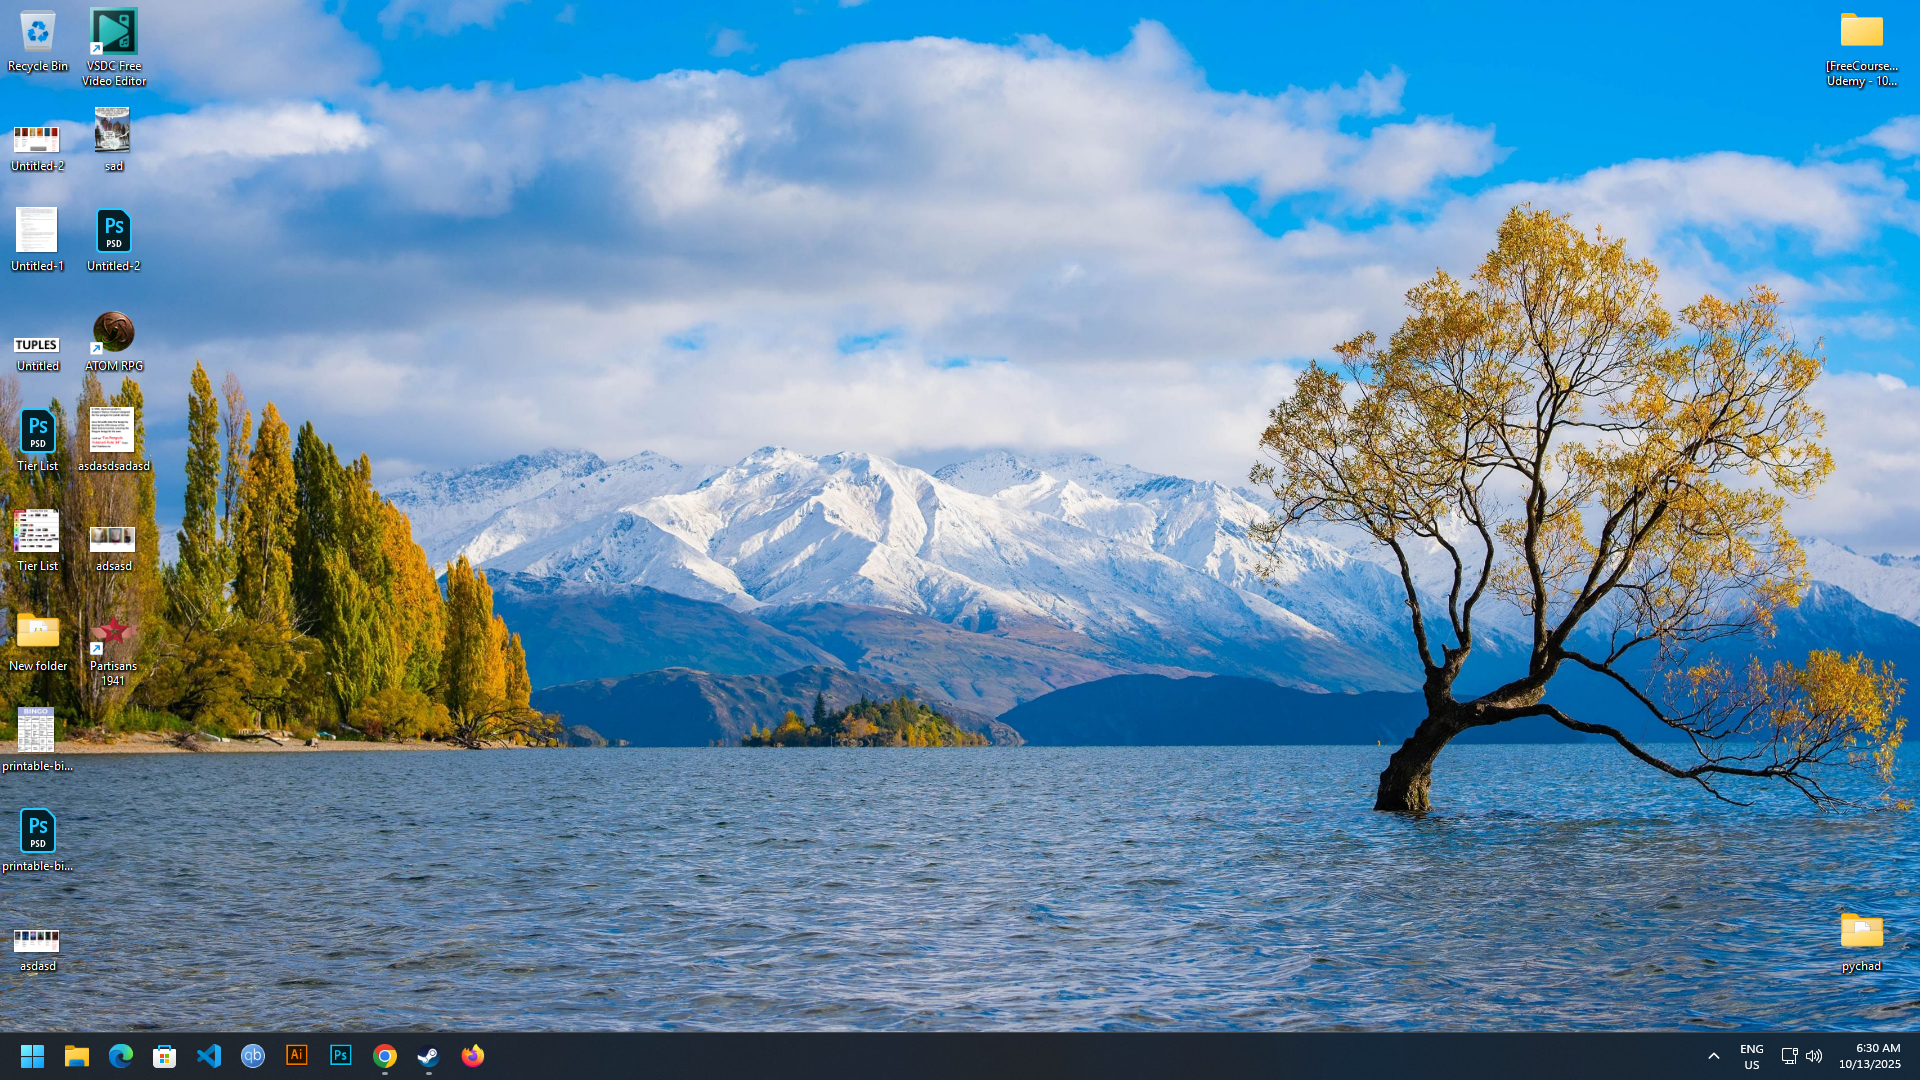Screen dimensions: 1920x1080
Task: Open Microsoft Store from the taskbar
Action: (165, 1055)
